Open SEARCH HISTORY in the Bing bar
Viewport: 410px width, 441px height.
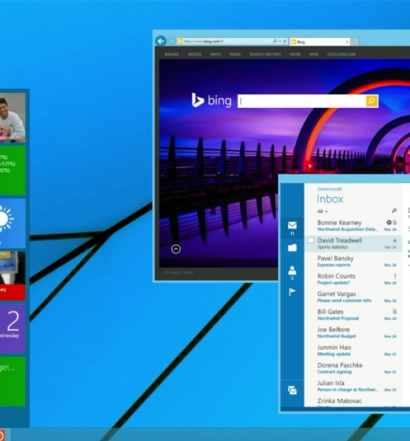click(x=265, y=54)
